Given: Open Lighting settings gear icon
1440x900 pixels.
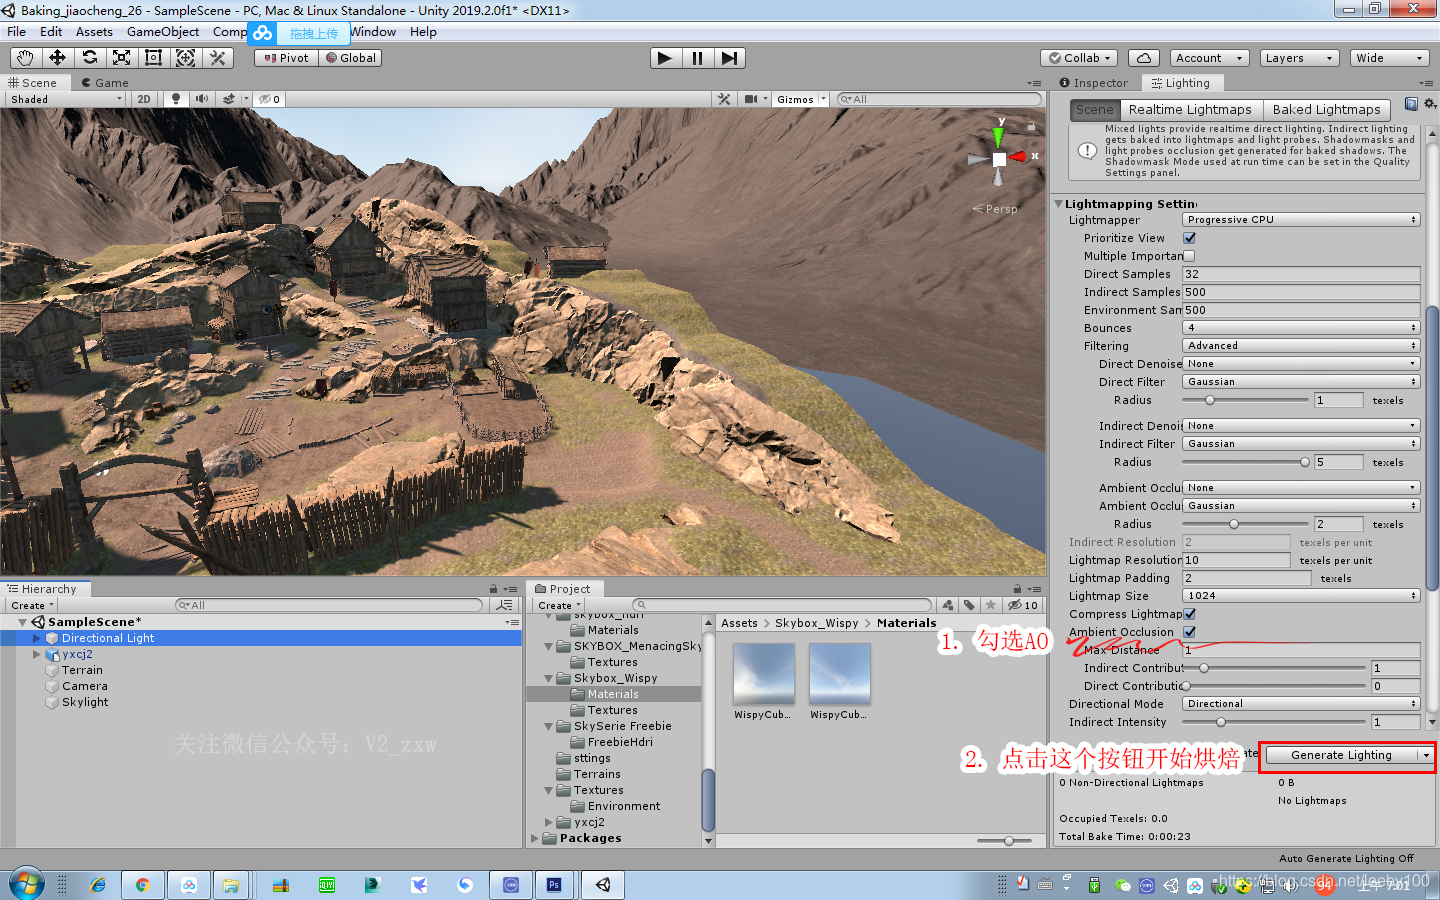Looking at the screenshot, I should click(x=1430, y=104).
